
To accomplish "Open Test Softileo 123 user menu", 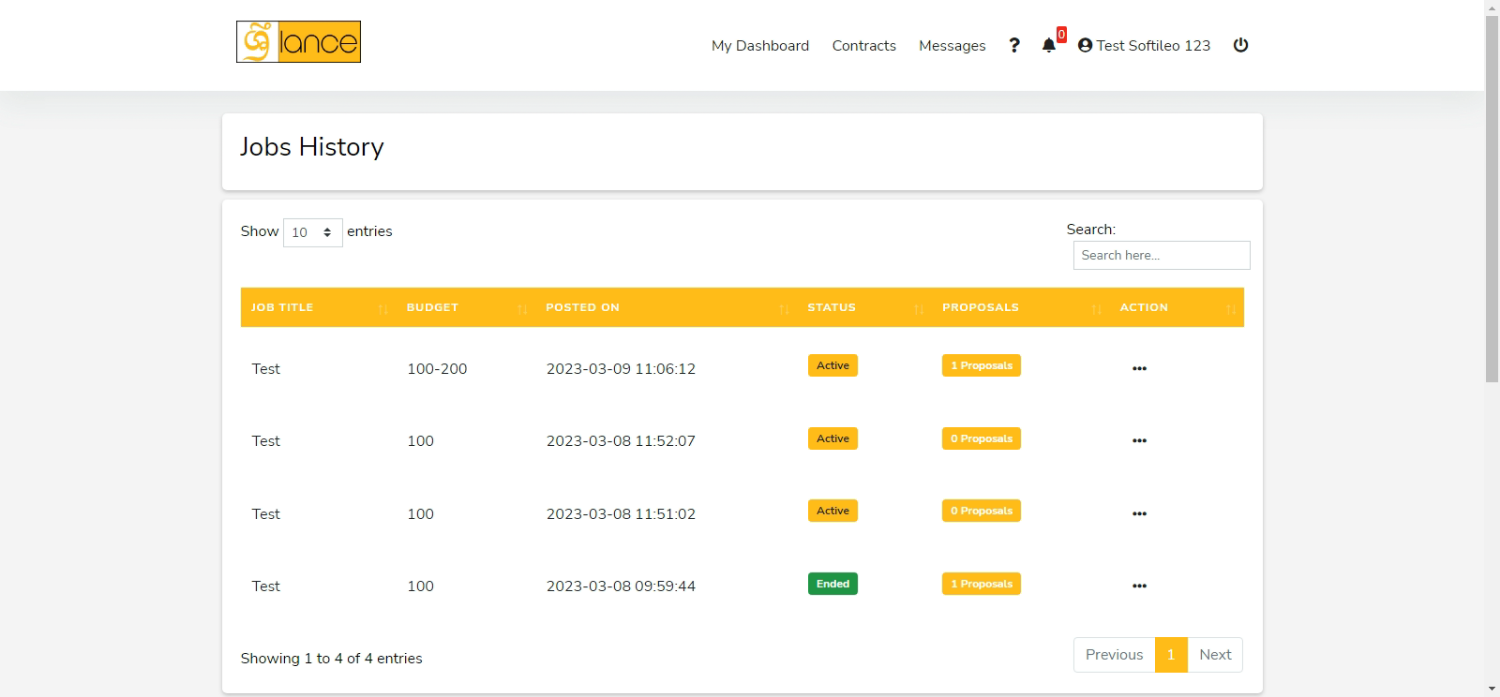I will pyautogui.click(x=1144, y=45).
